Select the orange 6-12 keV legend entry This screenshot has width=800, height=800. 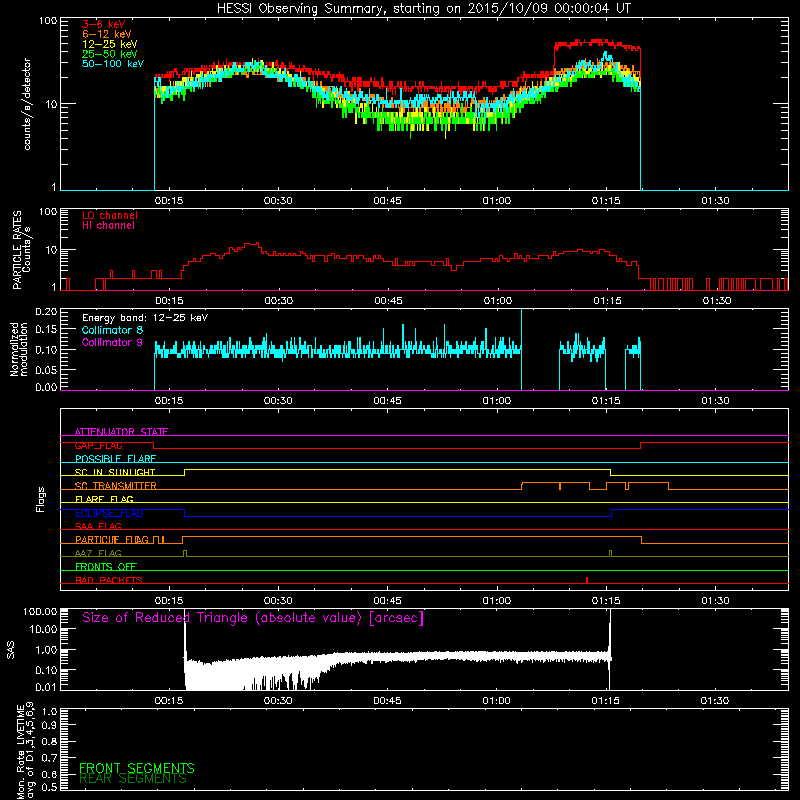point(107,34)
